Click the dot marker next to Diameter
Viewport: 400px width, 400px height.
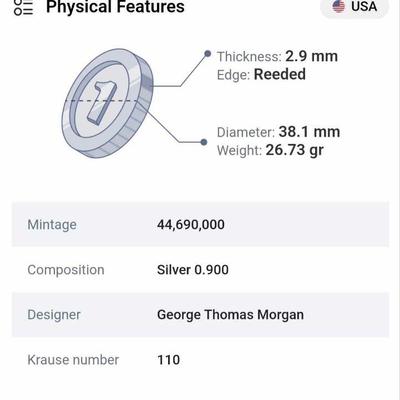(204, 142)
